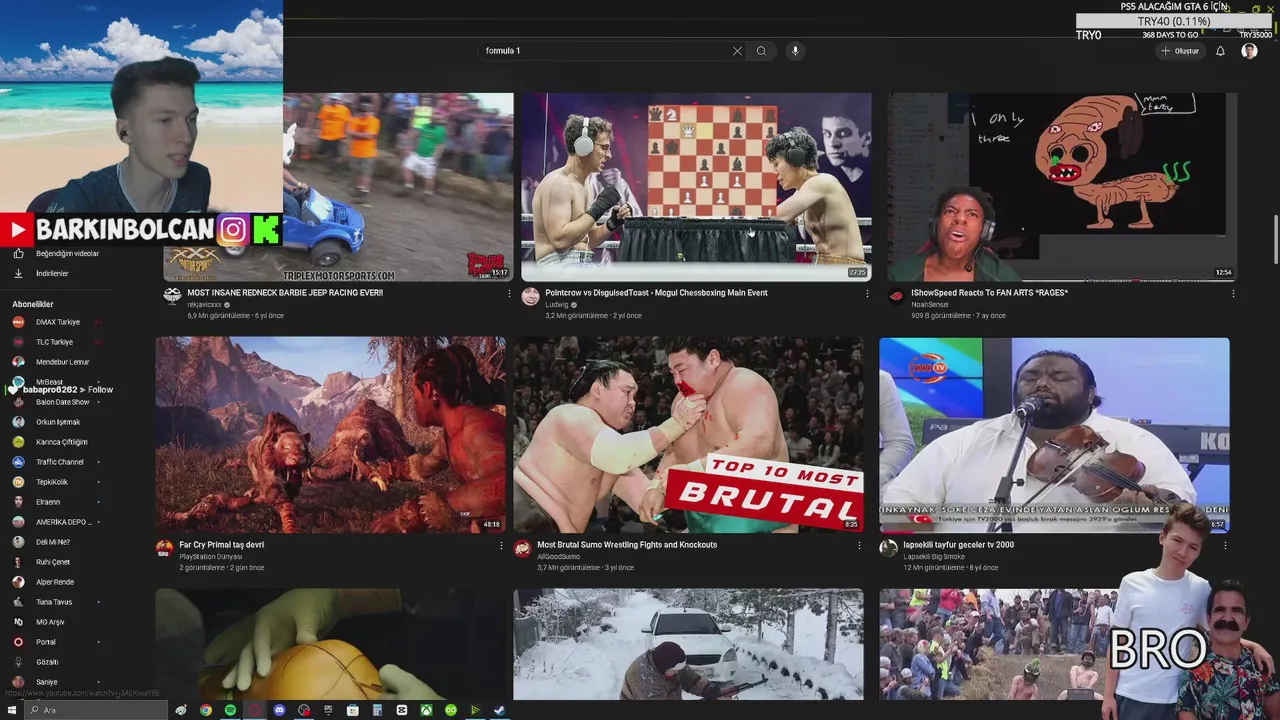Open Discord from the taskbar

(x=279, y=710)
